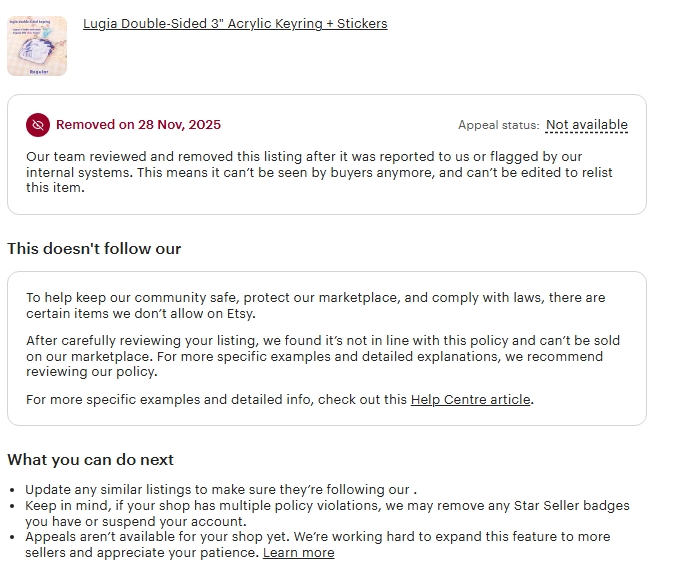
Task: Click the Star Seller badges bullet text
Action: [x=326, y=513]
